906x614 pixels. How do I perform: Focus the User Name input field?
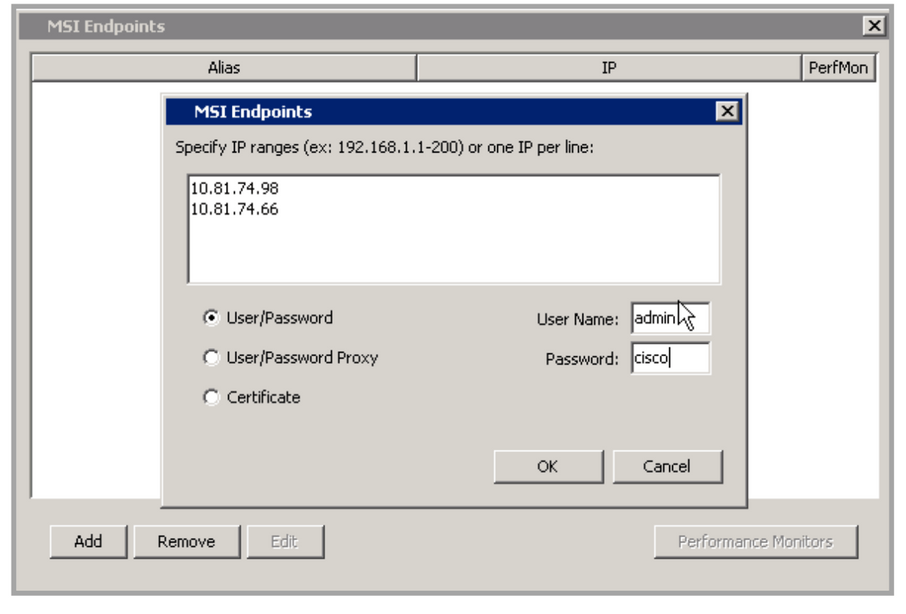point(671,318)
